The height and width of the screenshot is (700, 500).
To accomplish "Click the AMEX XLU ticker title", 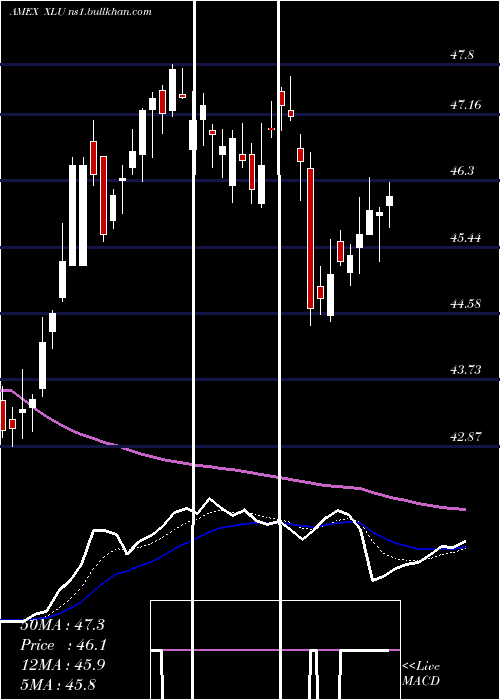I will 80,12.
